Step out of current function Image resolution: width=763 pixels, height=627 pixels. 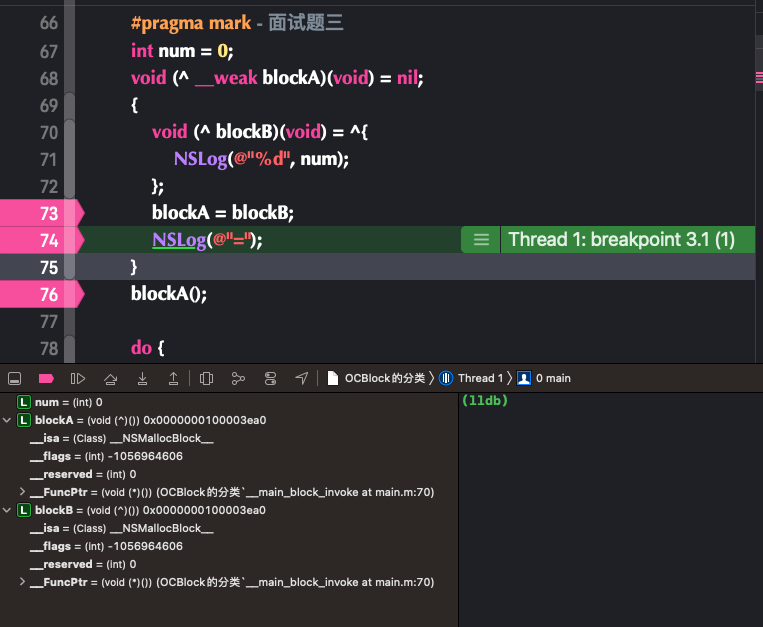click(173, 378)
